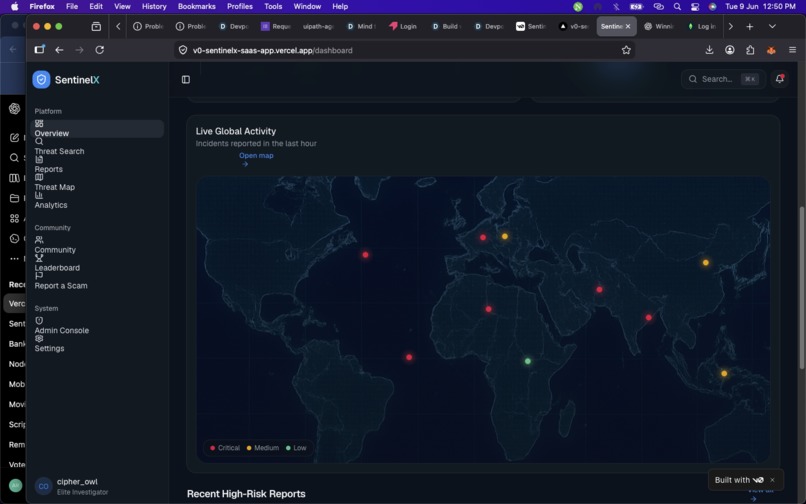806x504 pixels.
Task: Open Leaderboard in the sidebar
Action: pyautogui.click(x=57, y=268)
